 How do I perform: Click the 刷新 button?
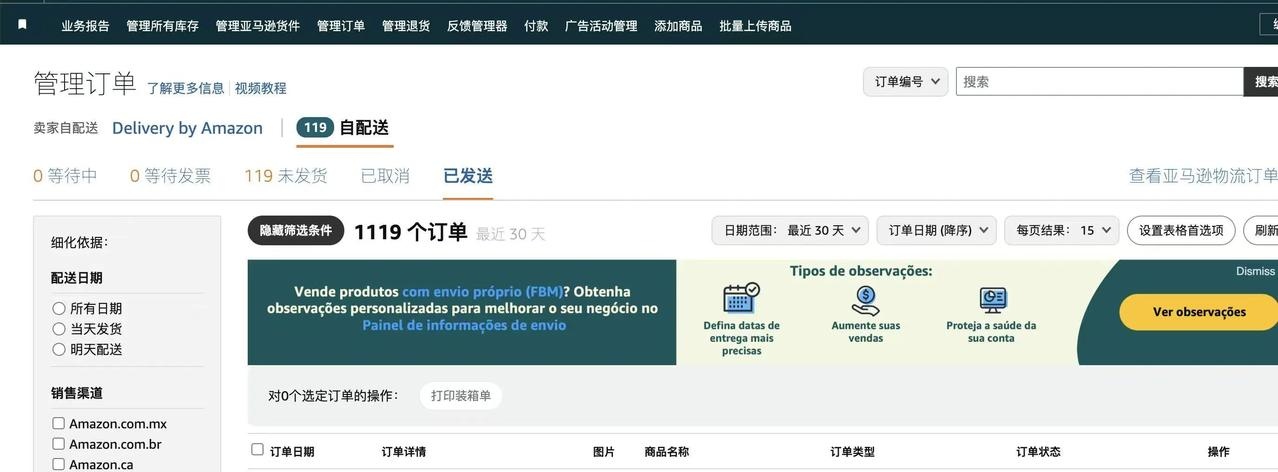click(x=1262, y=230)
